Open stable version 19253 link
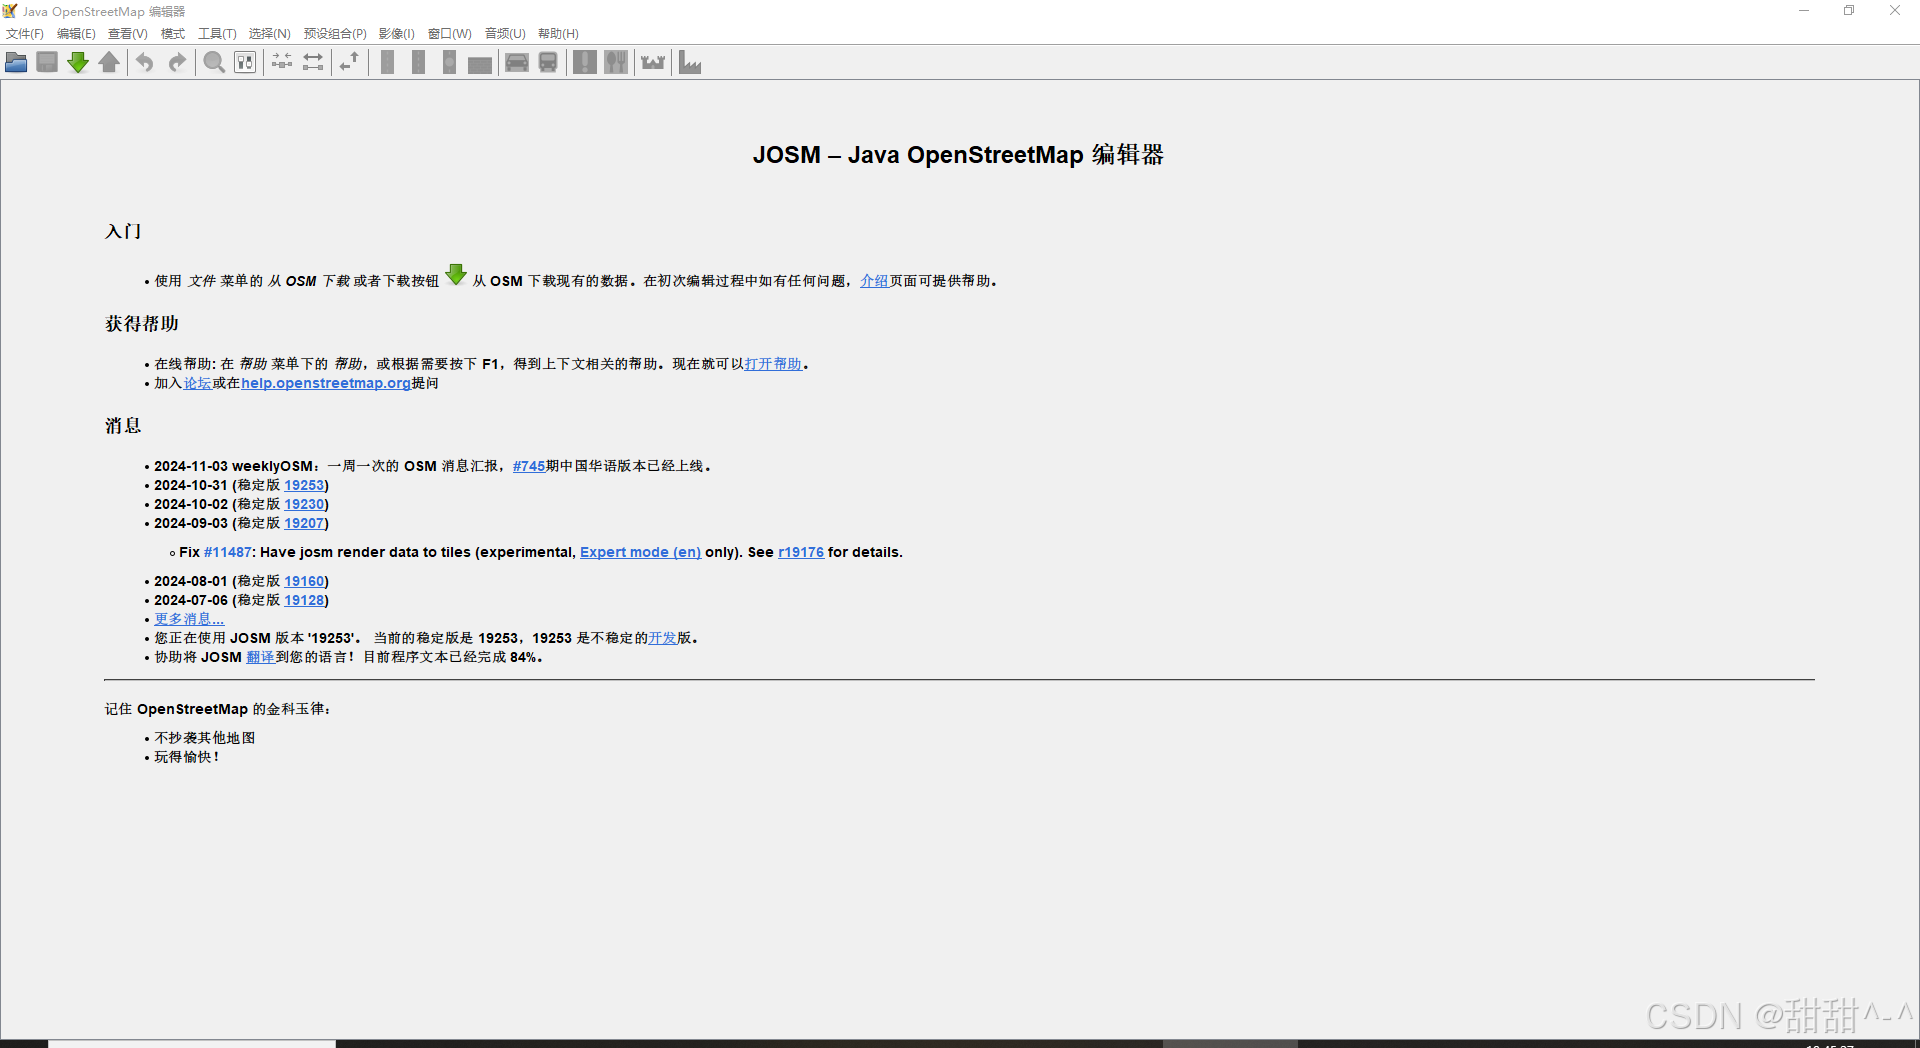Screen dimensions: 1920x1048 (304, 485)
